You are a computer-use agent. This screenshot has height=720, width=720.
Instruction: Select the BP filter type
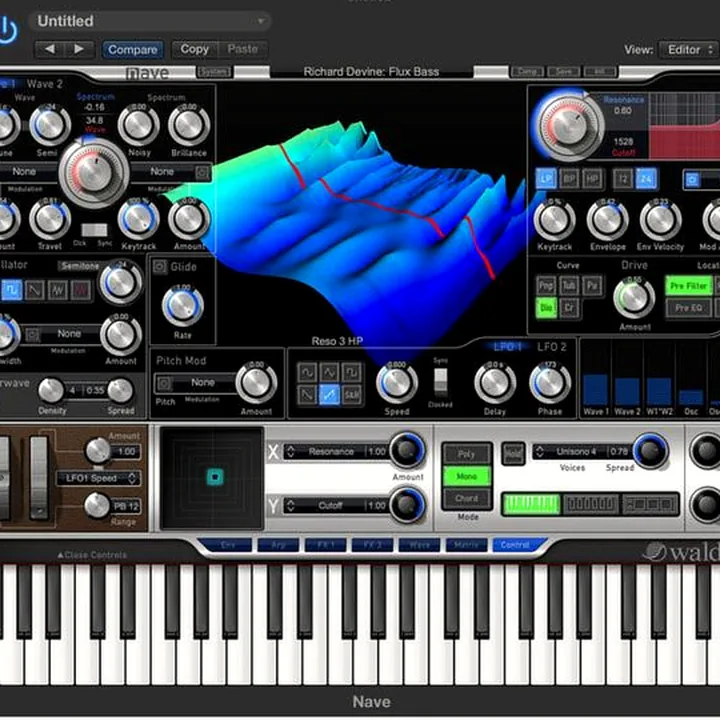click(569, 178)
